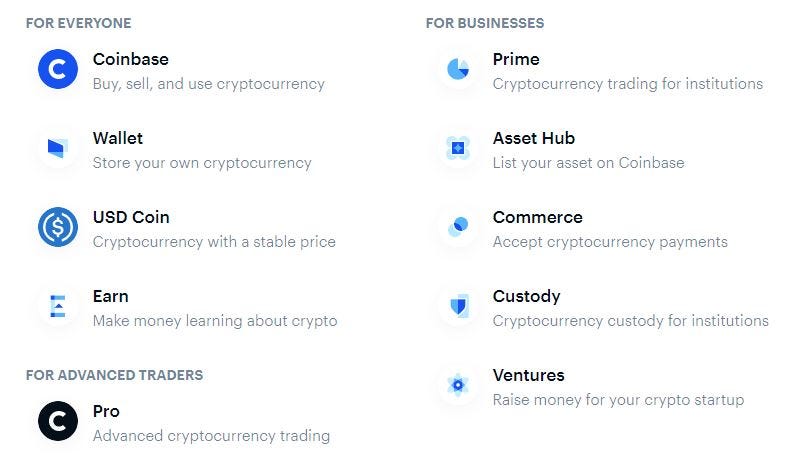Click the Asset Hub icon
This screenshot has height=470, width=792.
click(458, 148)
